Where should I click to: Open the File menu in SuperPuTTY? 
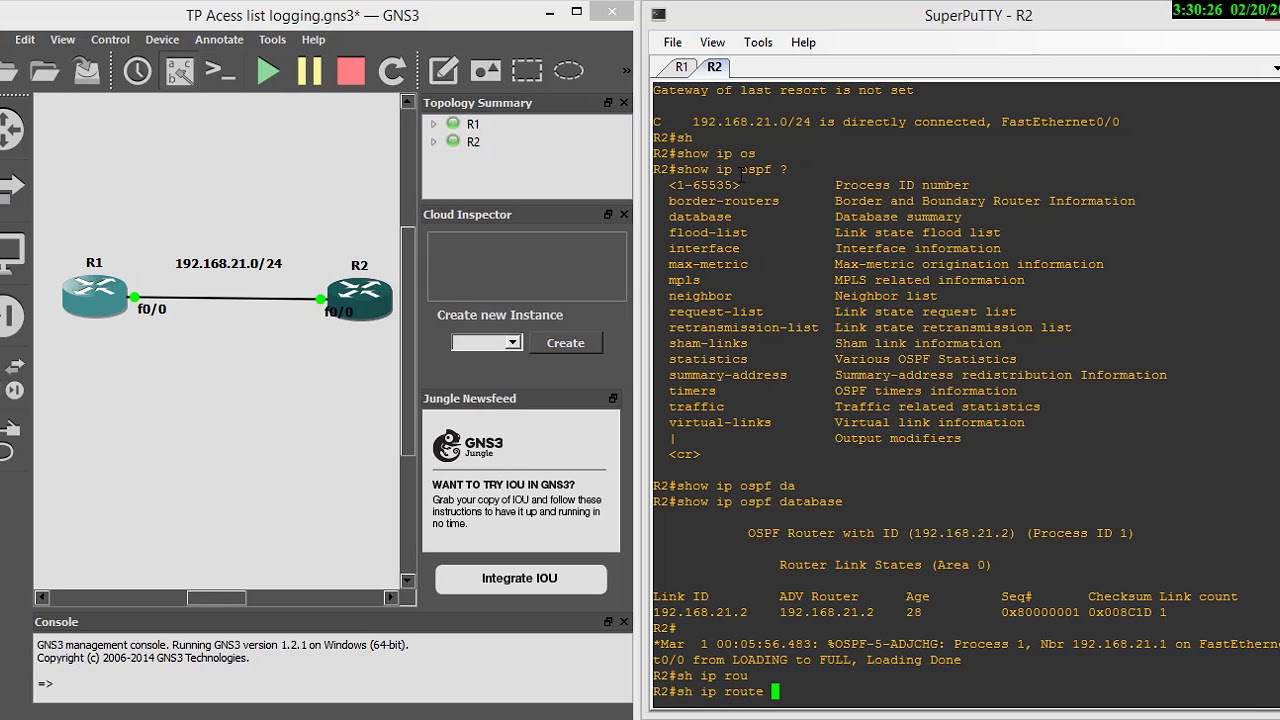(673, 42)
